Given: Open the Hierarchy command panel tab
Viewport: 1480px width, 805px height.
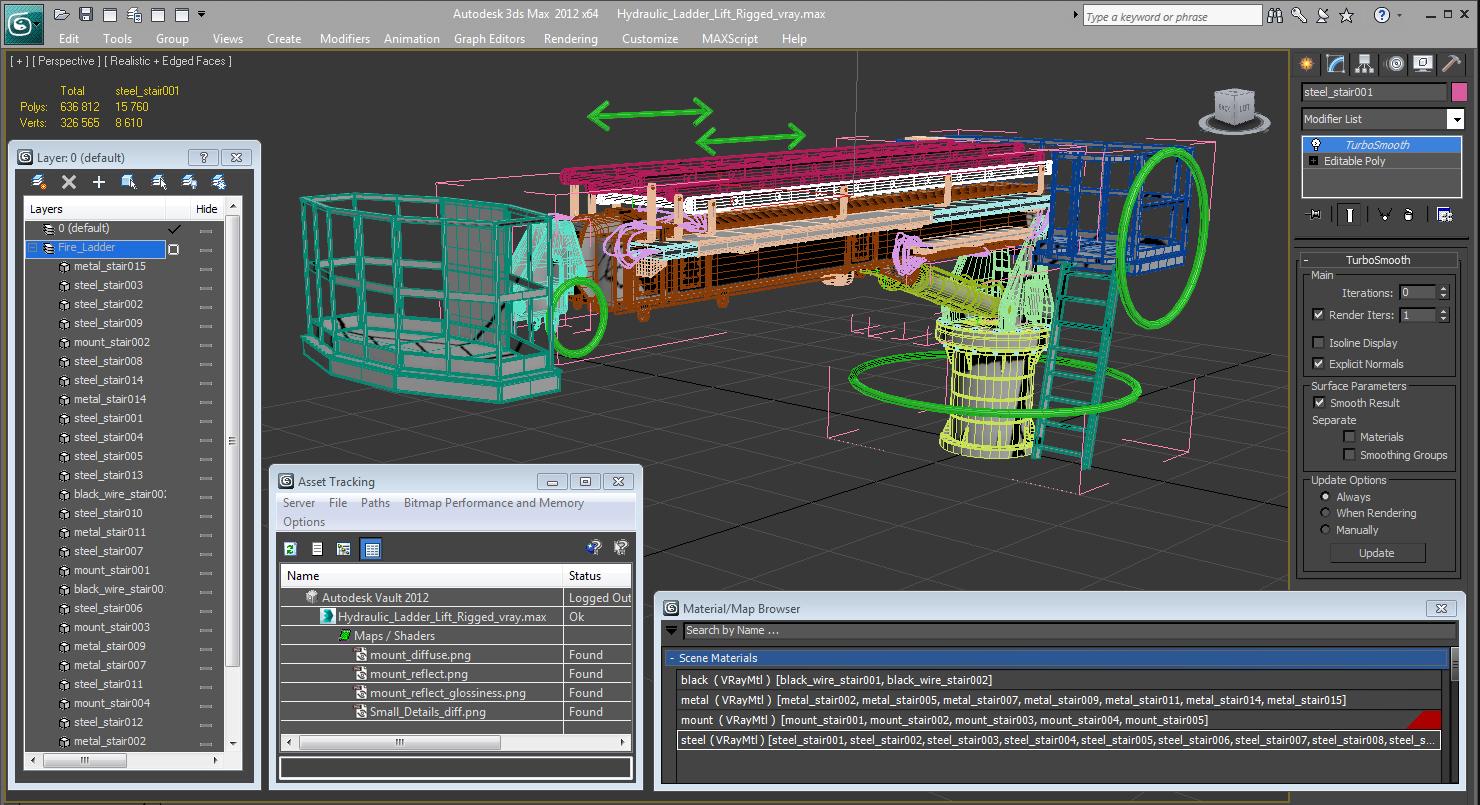Looking at the screenshot, I should pyautogui.click(x=1365, y=64).
